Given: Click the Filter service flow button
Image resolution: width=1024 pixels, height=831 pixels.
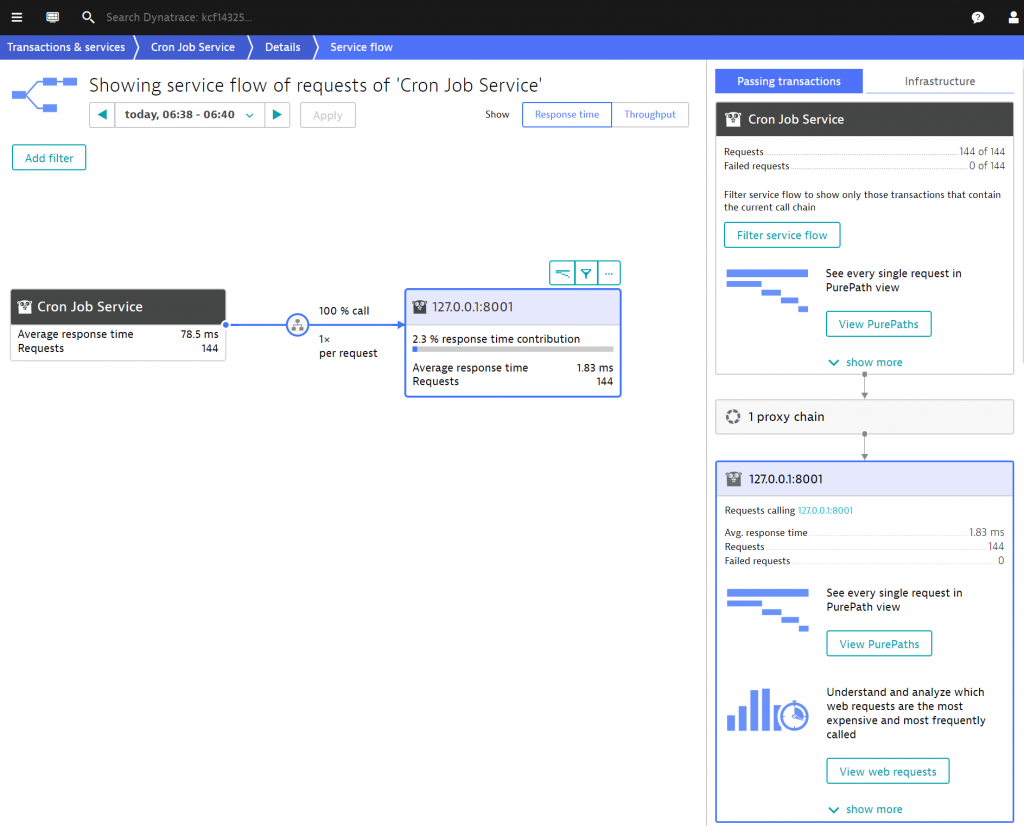Looking at the screenshot, I should pyautogui.click(x=782, y=235).
